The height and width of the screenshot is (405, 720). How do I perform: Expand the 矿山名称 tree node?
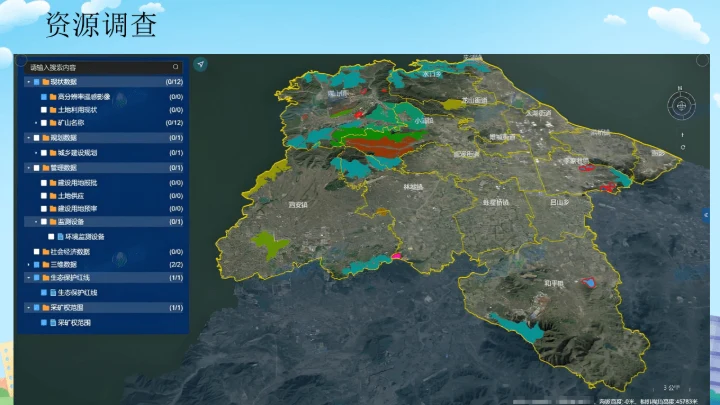[x=36, y=122]
